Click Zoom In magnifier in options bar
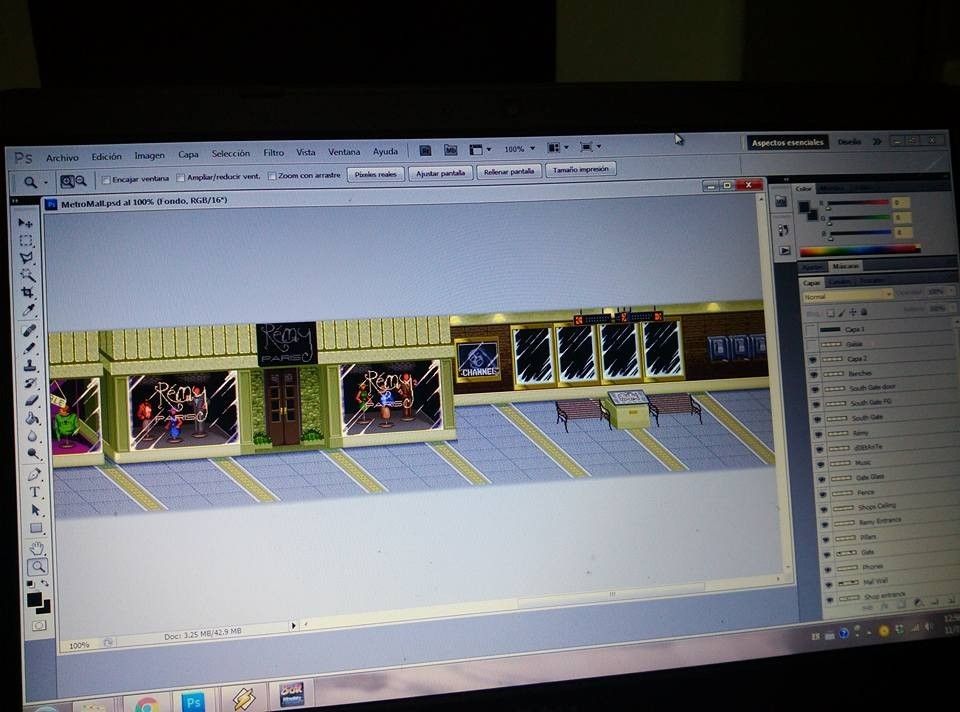 tap(67, 181)
